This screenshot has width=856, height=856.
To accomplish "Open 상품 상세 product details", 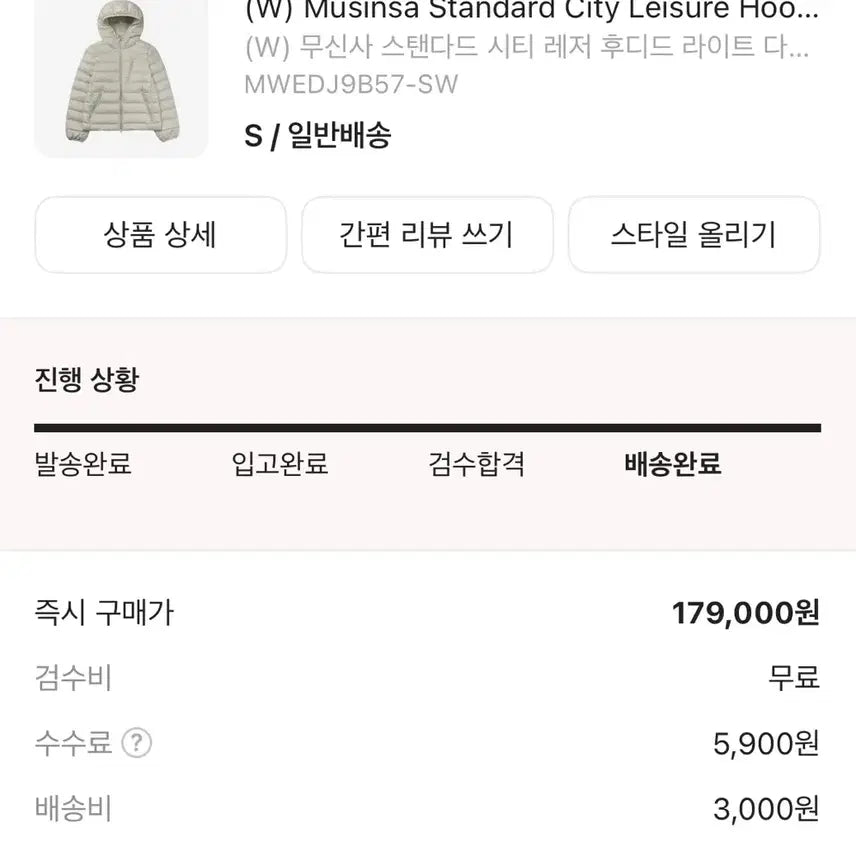I will (160, 235).
